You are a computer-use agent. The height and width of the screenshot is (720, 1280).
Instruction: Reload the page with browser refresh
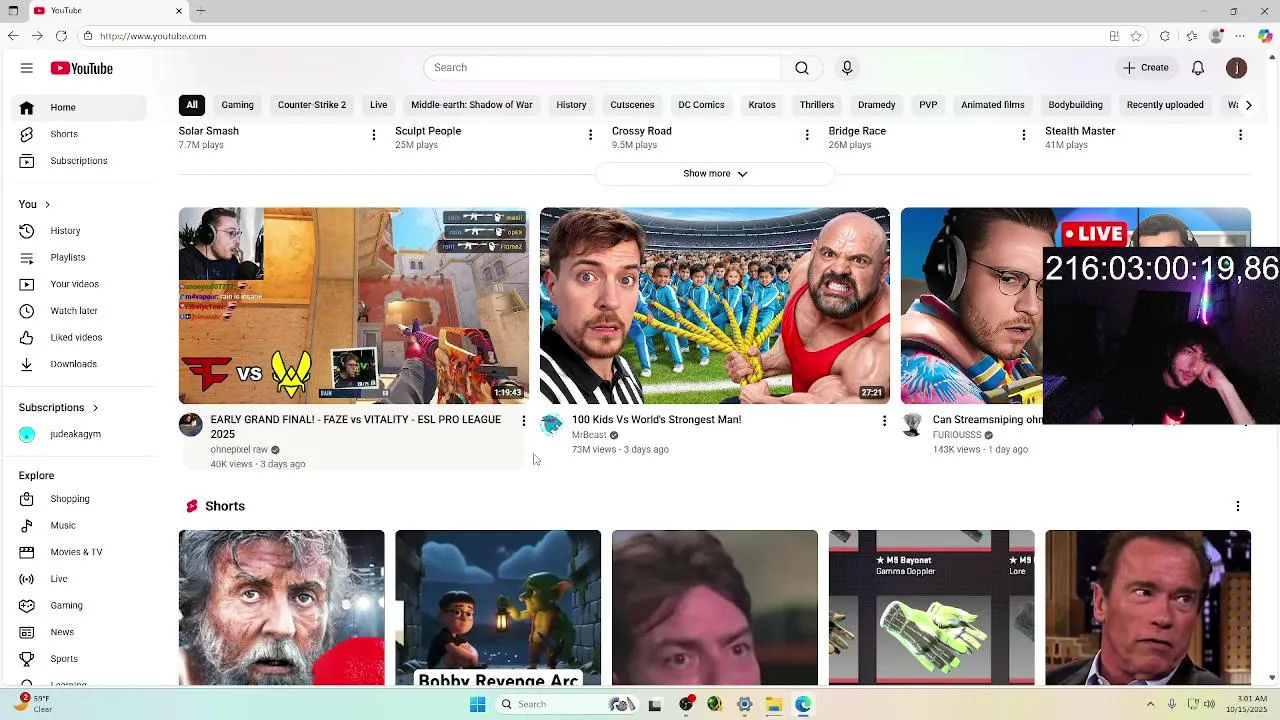coord(61,36)
